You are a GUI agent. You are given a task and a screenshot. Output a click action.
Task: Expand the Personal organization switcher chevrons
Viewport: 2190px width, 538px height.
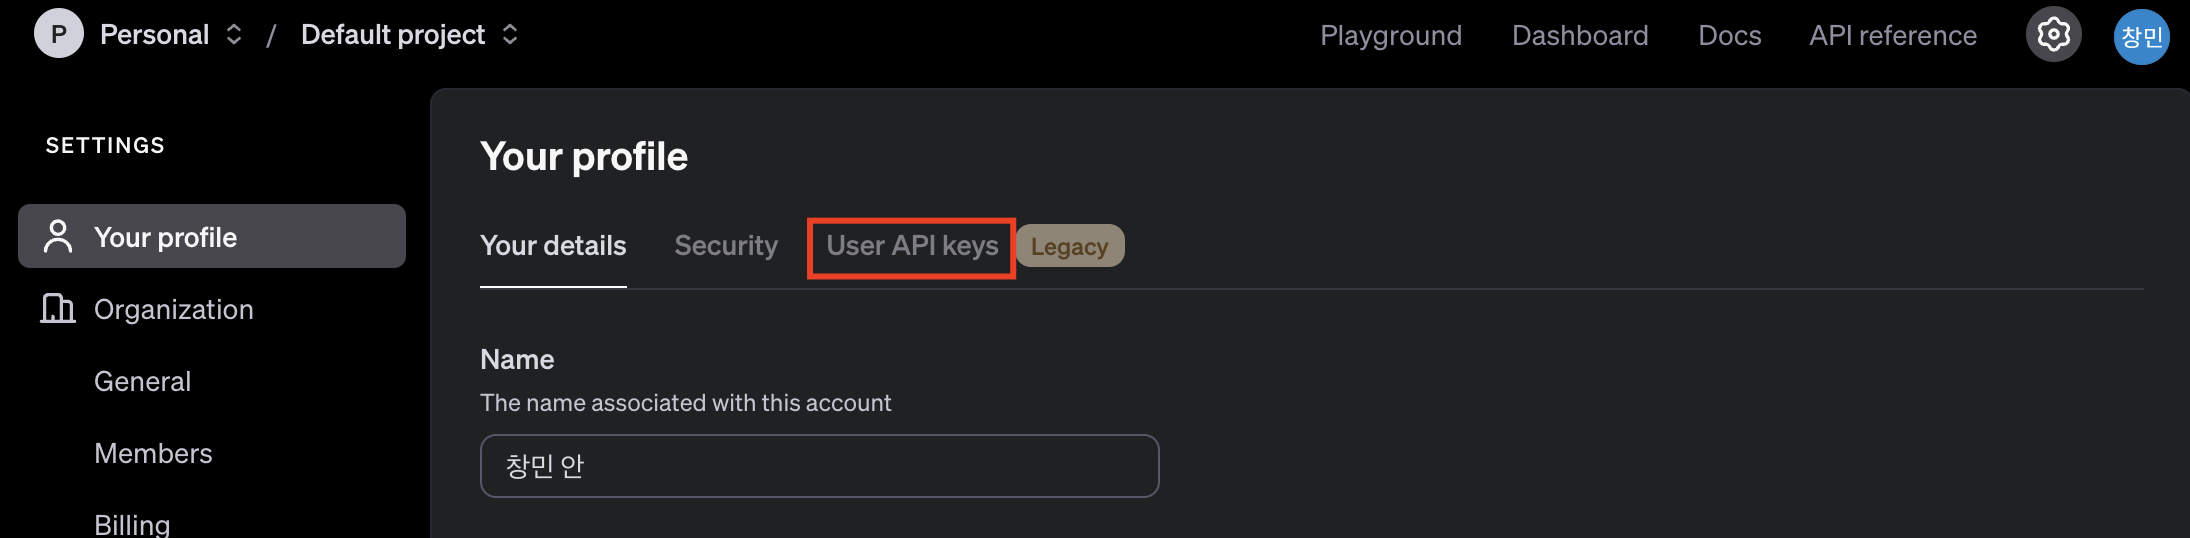(234, 35)
